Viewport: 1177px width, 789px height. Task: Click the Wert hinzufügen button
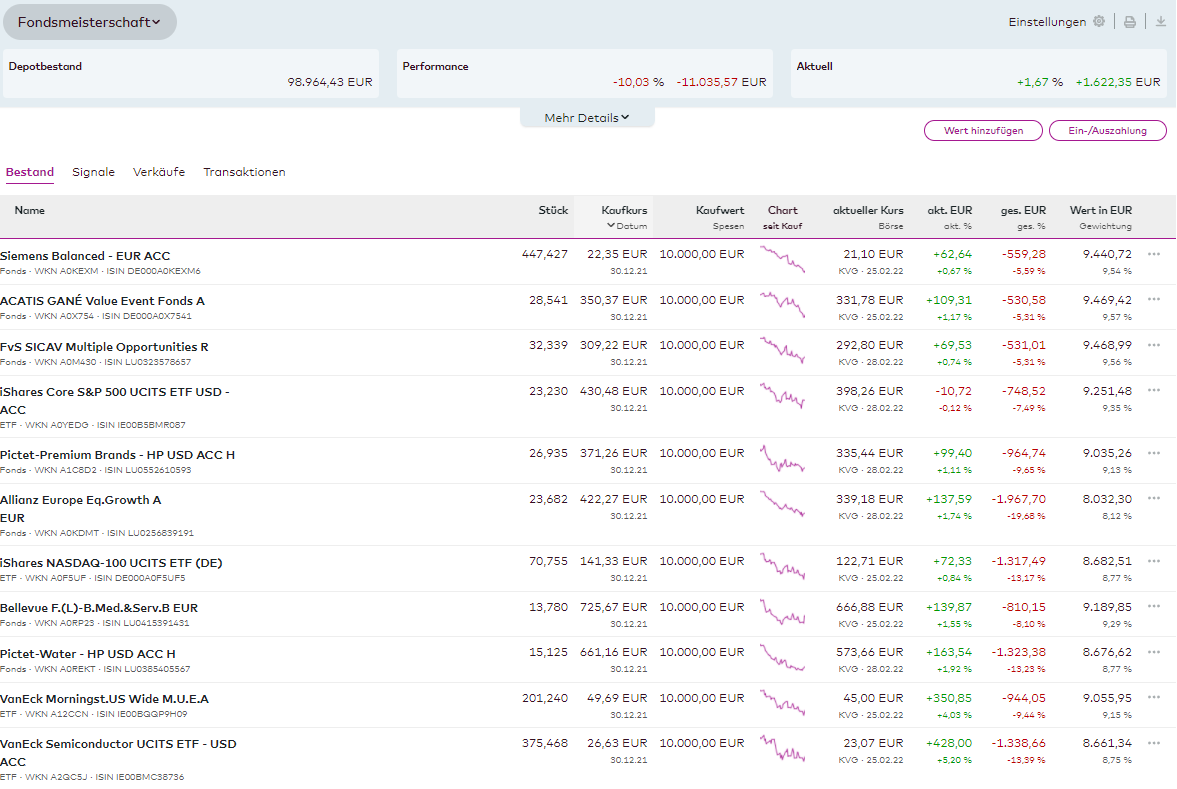tap(983, 131)
